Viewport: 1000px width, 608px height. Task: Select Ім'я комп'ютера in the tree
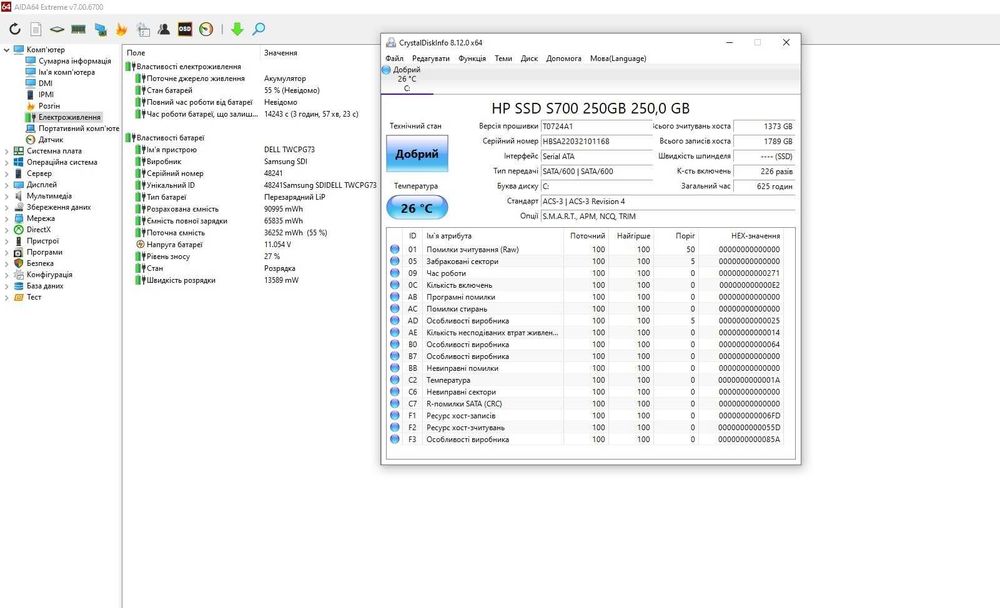point(67,72)
